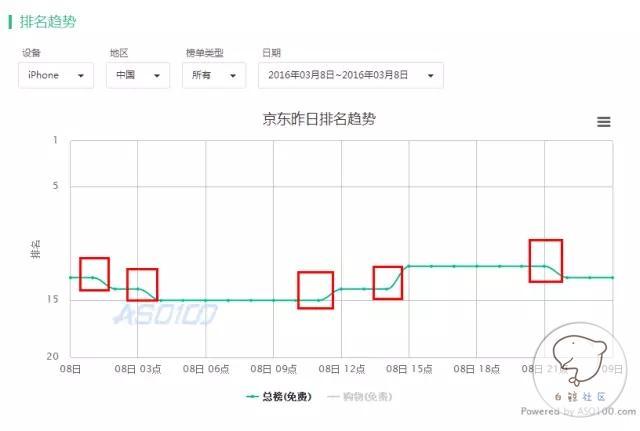Image resolution: width=640 pixels, height=431 pixels.
Task: Toggle the 购物(免费) legend series
Action: (x=360, y=396)
